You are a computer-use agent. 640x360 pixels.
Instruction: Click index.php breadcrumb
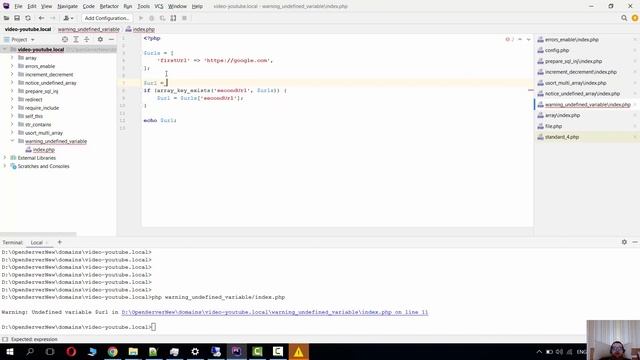(x=140, y=29)
